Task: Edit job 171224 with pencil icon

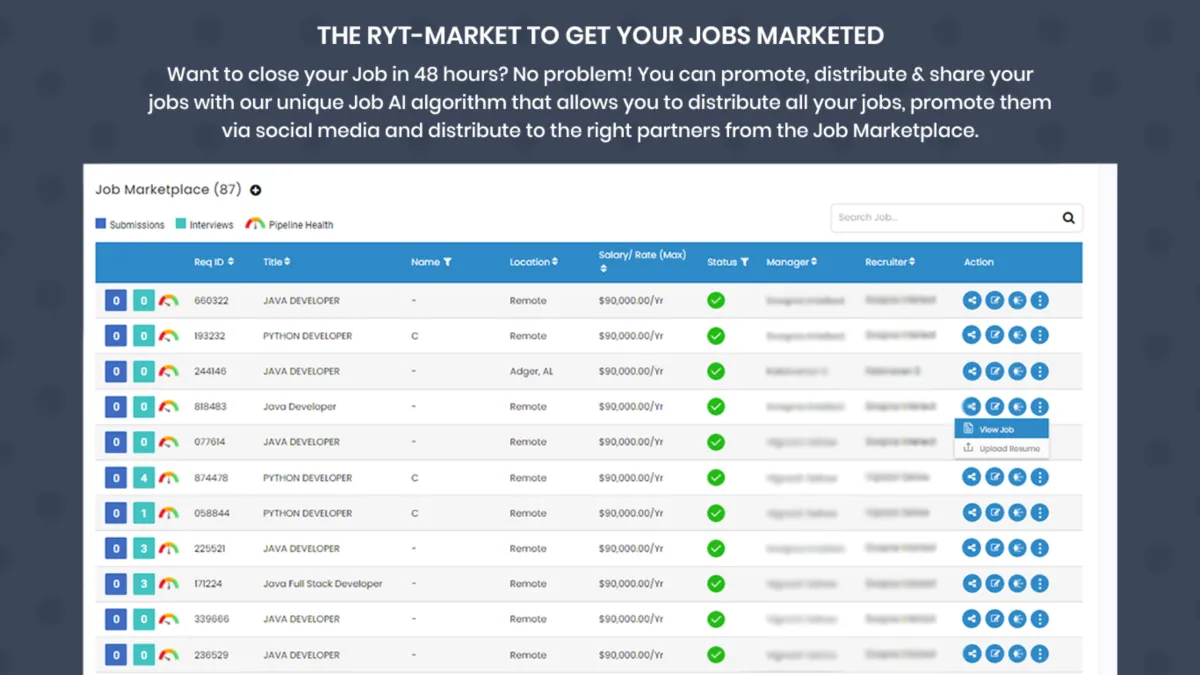Action: click(995, 583)
